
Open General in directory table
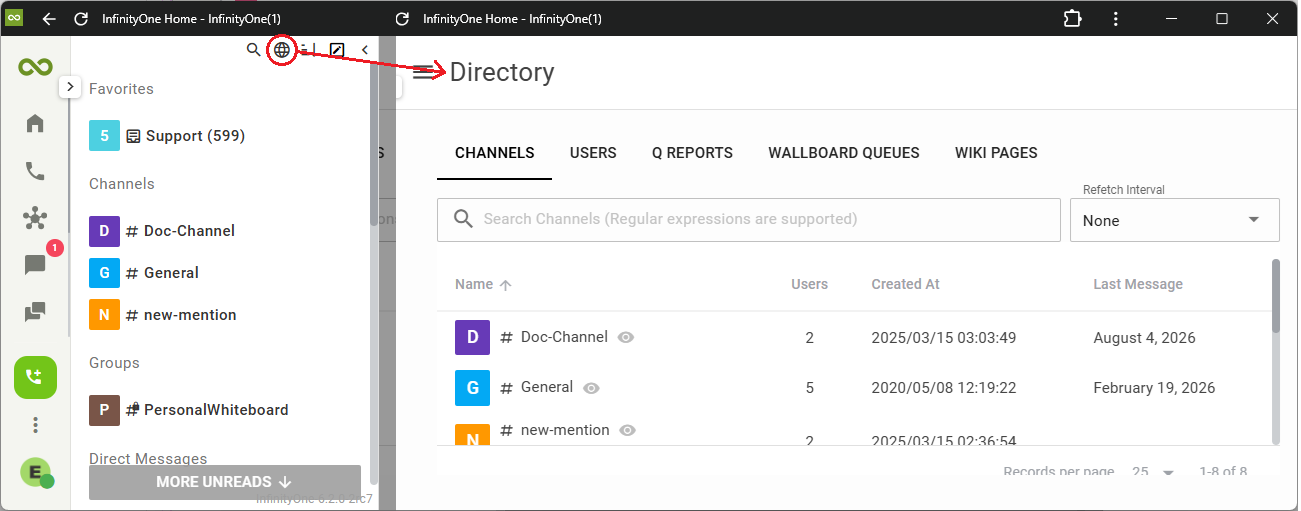coord(547,387)
